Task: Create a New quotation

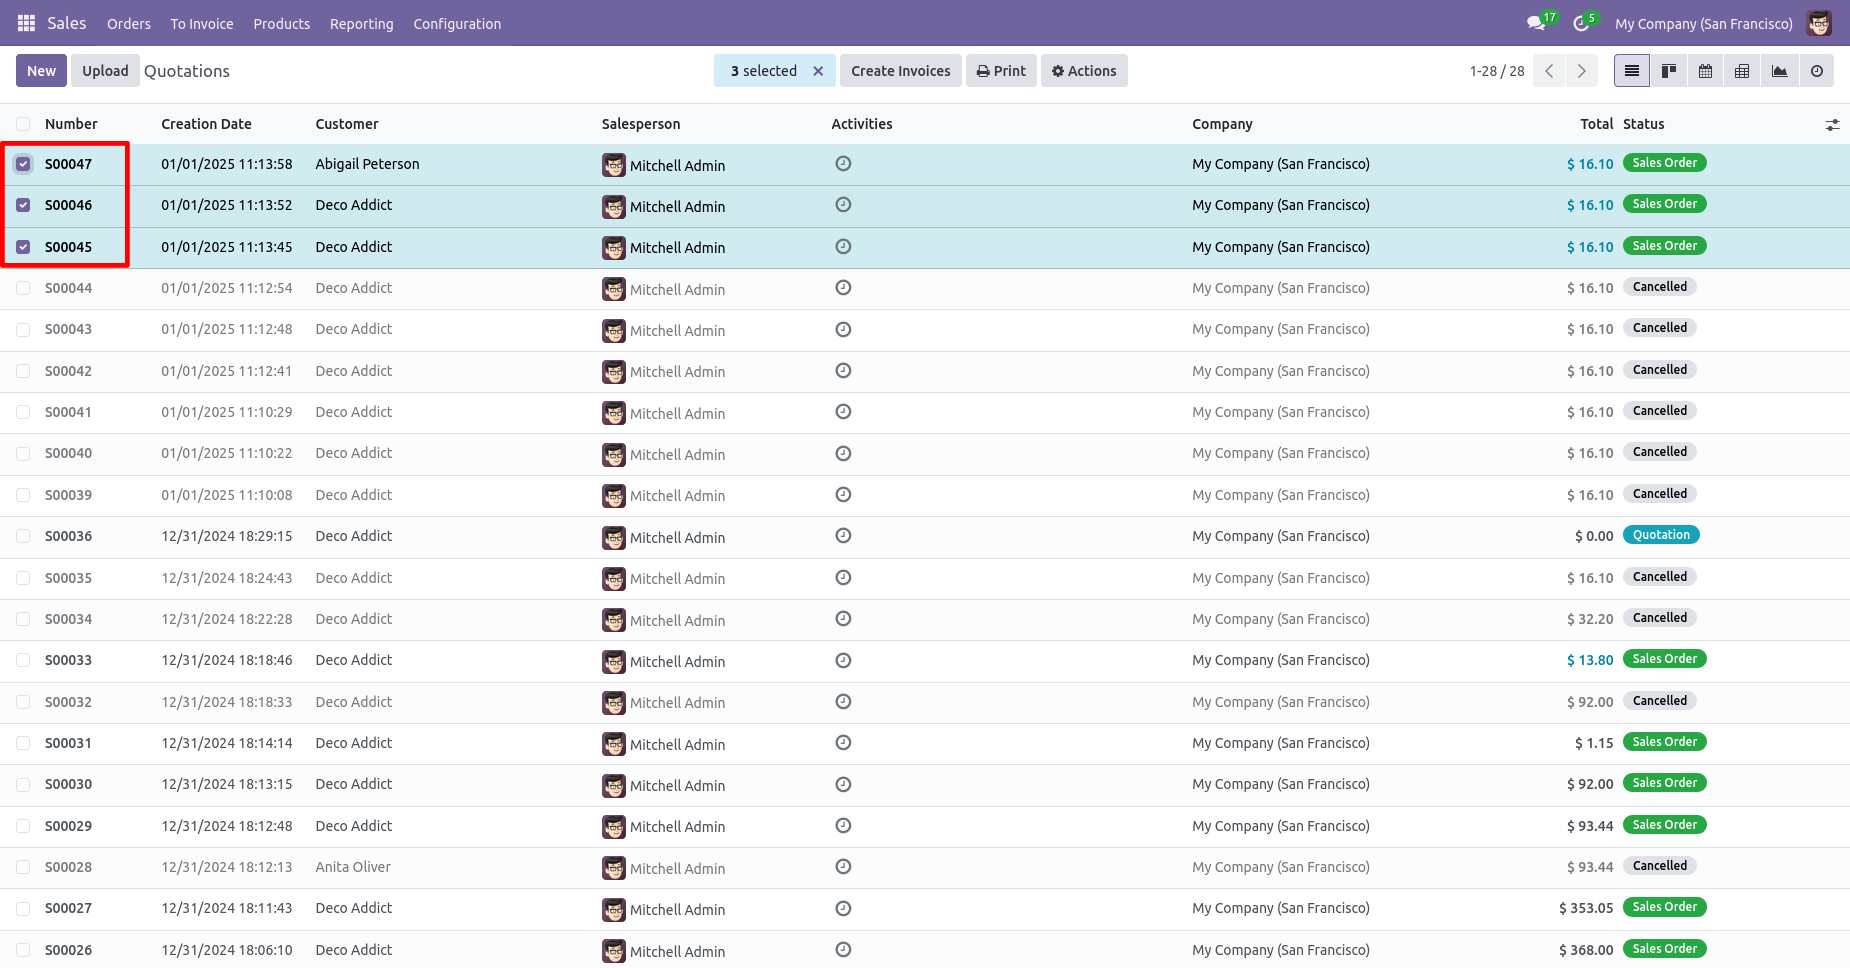Action: pos(42,71)
